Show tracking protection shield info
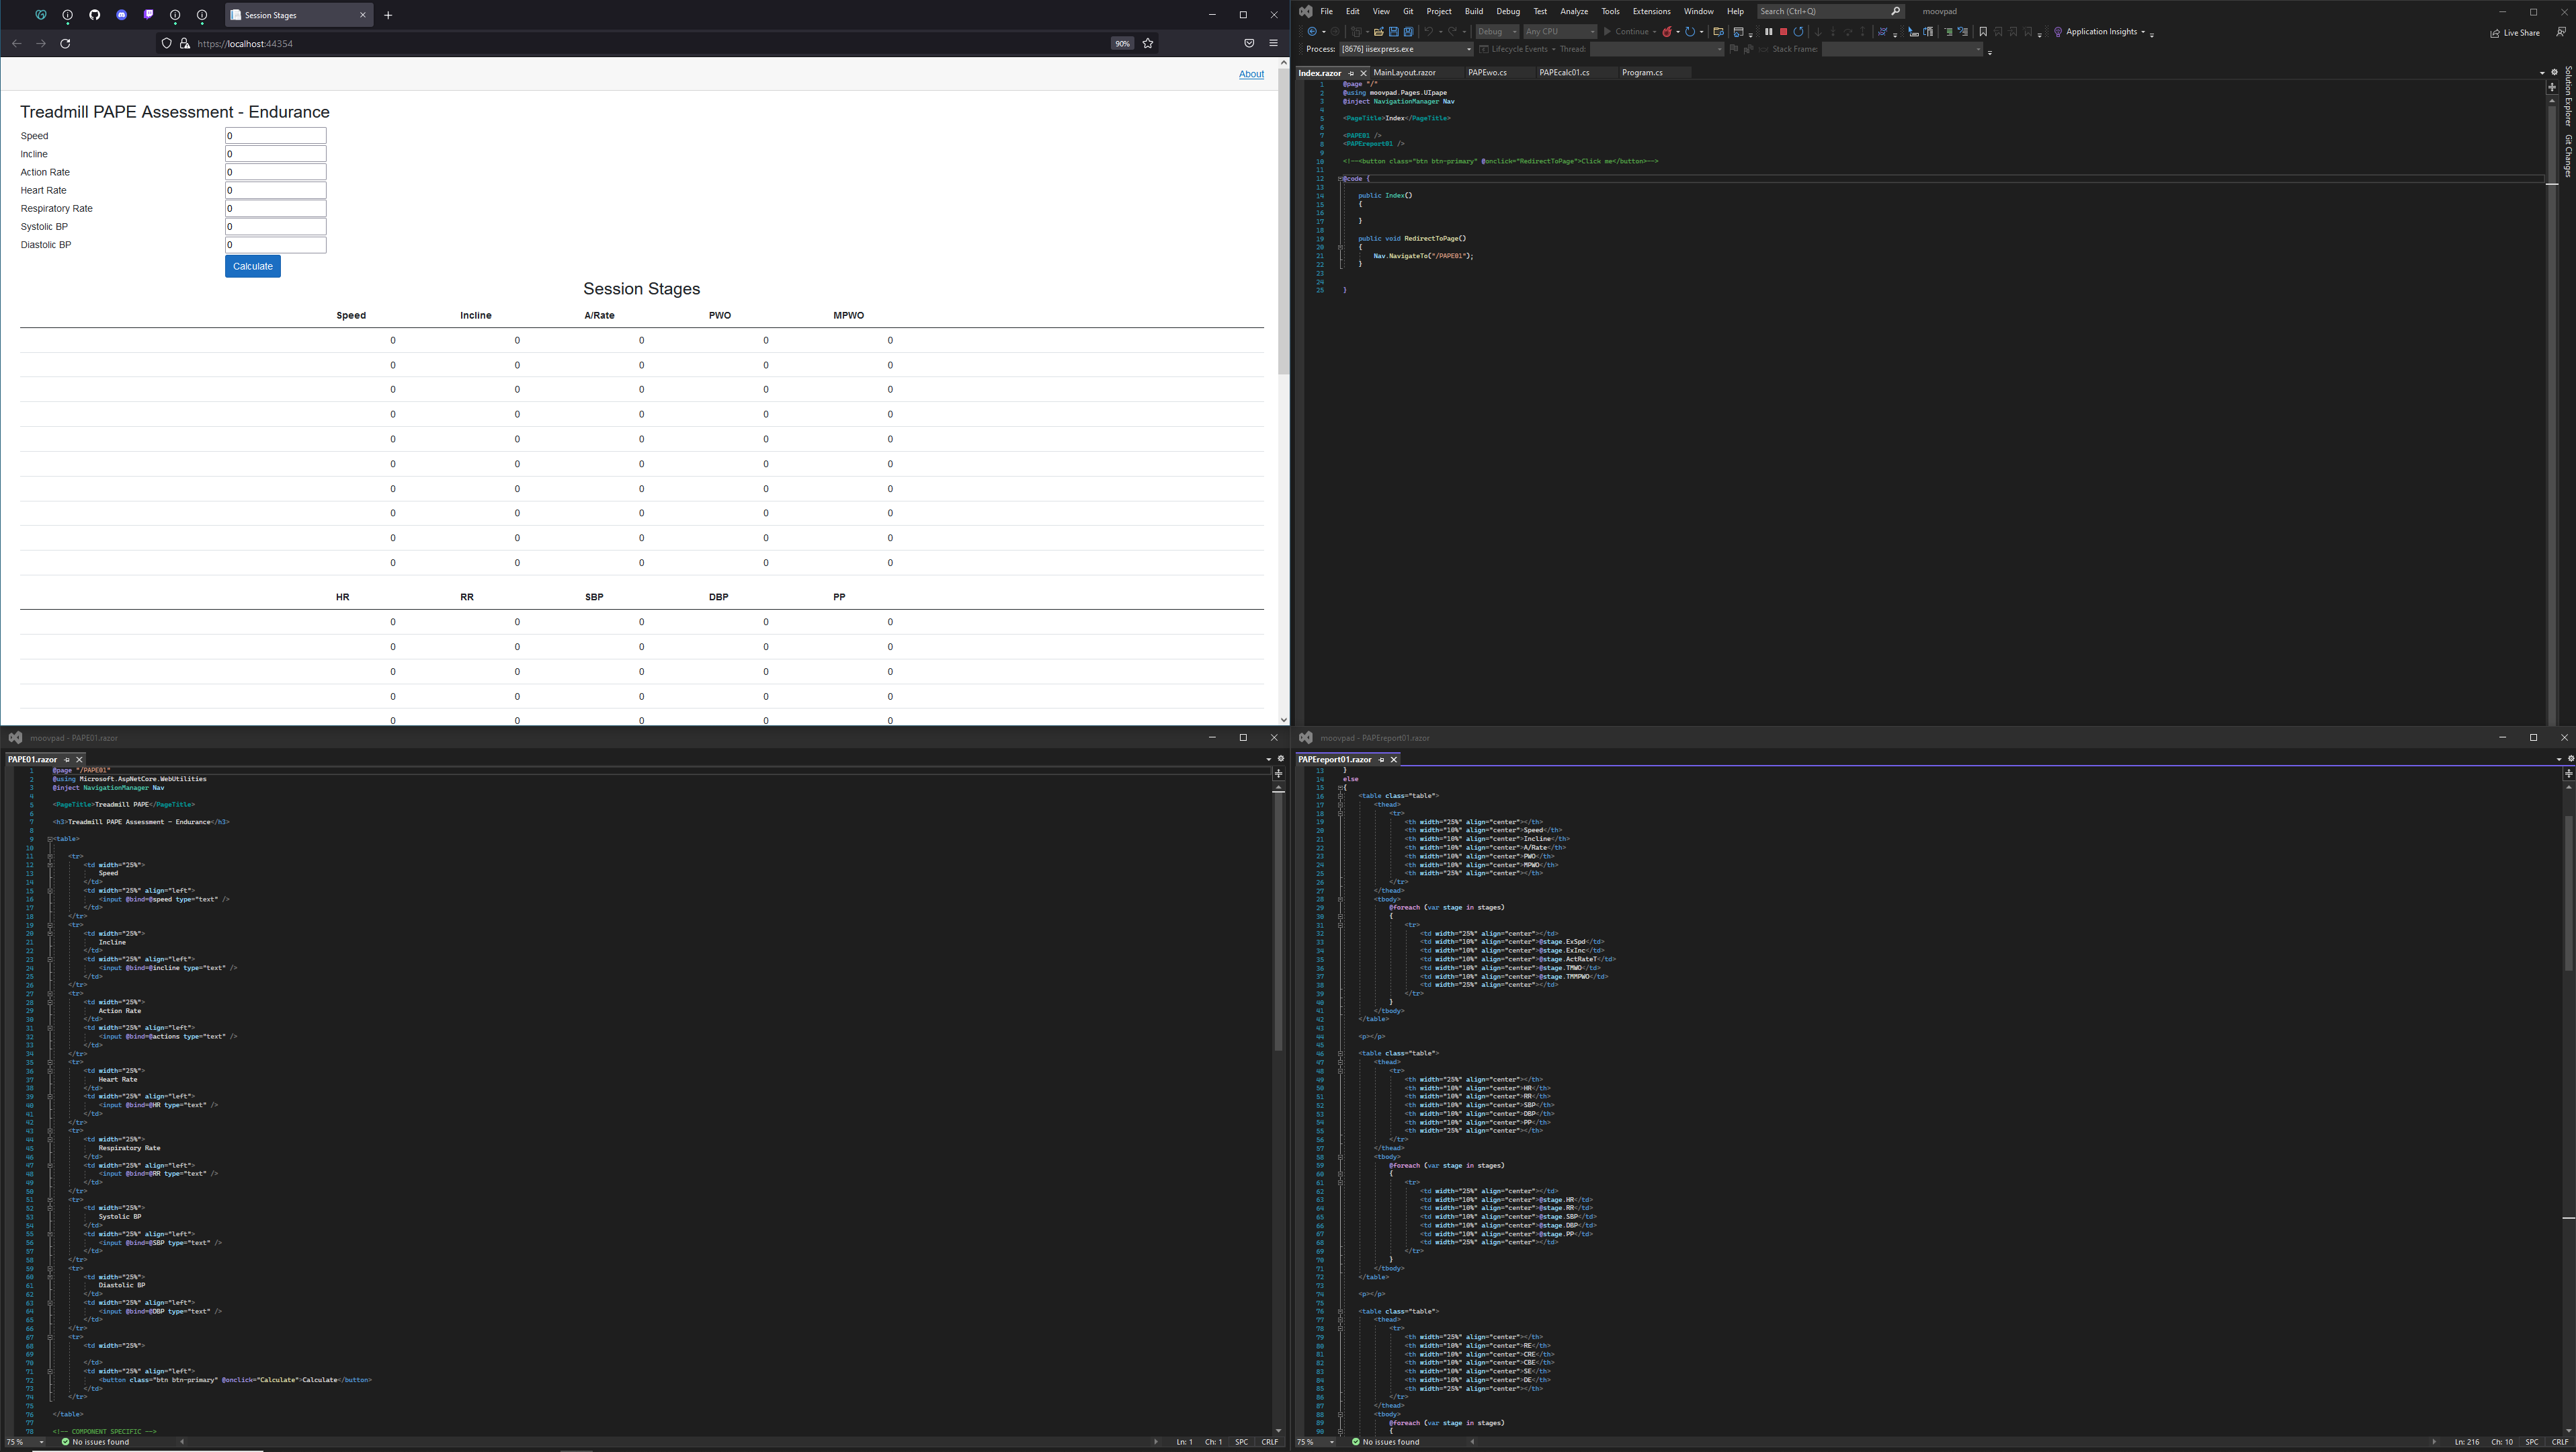2576x1452 pixels. point(166,43)
